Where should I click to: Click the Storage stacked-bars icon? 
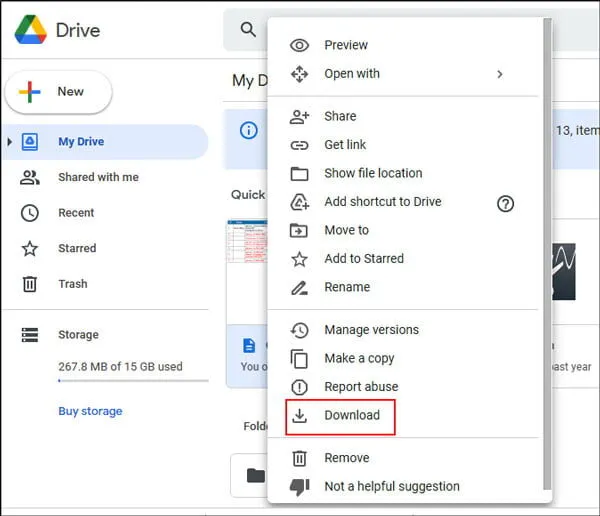click(29, 335)
